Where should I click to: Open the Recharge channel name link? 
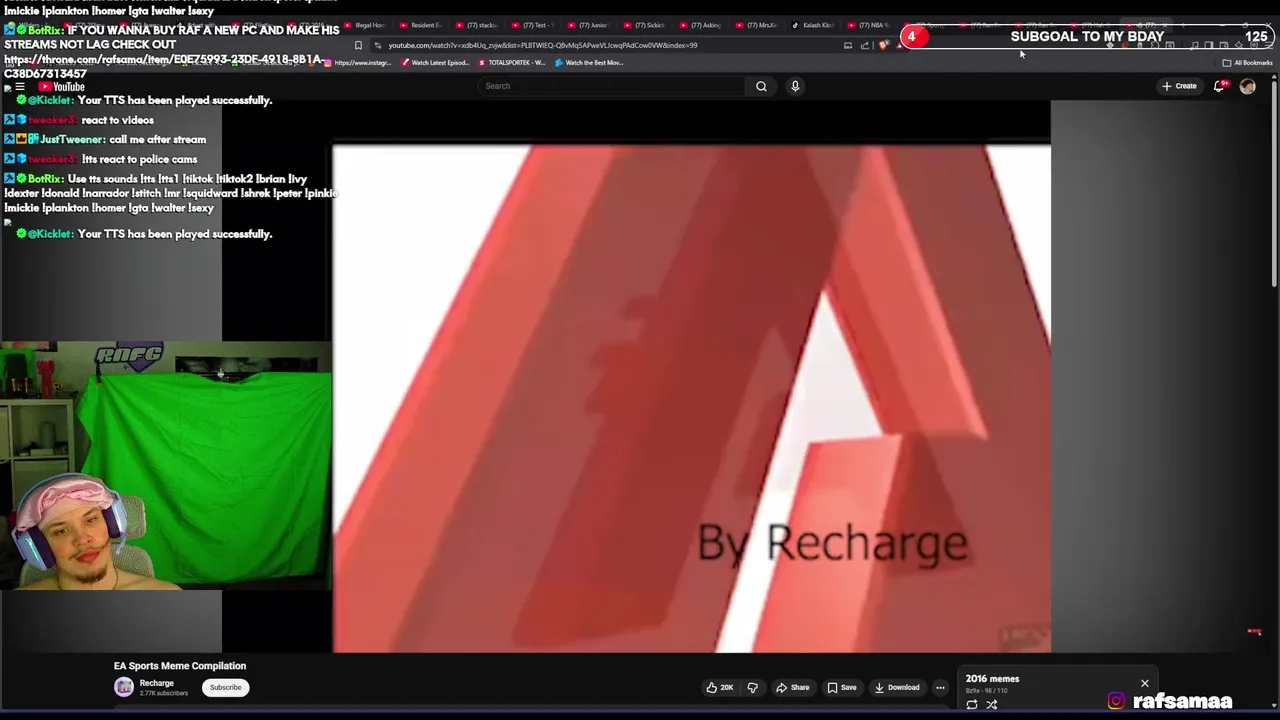[x=156, y=683]
